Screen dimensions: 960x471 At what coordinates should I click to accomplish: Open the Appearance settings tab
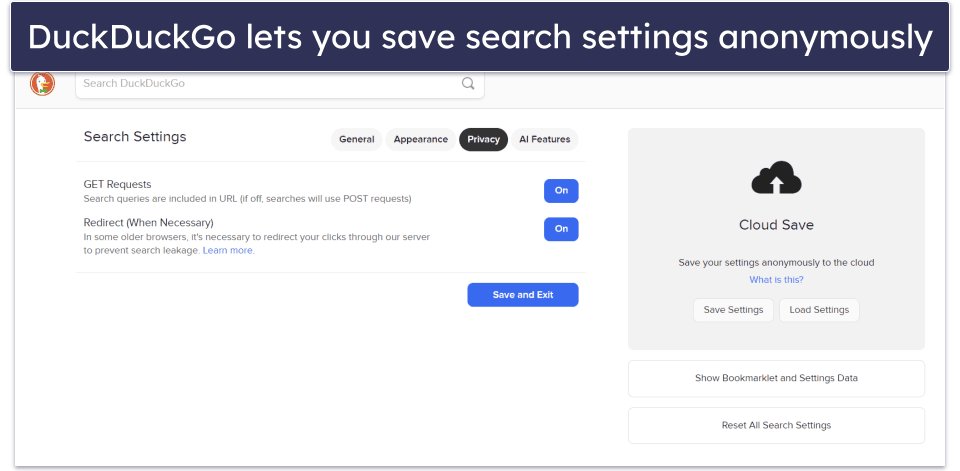(x=421, y=139)
